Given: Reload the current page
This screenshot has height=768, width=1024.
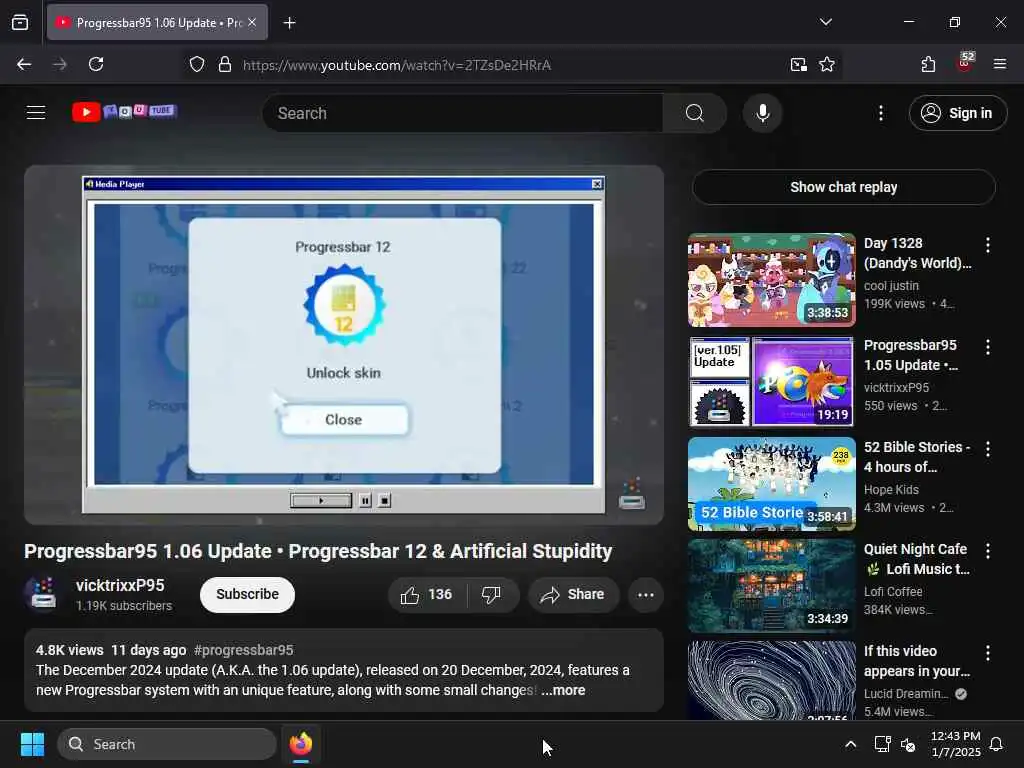Looking at the screenshot, I should pyautogui.click(x=96, y=64).
